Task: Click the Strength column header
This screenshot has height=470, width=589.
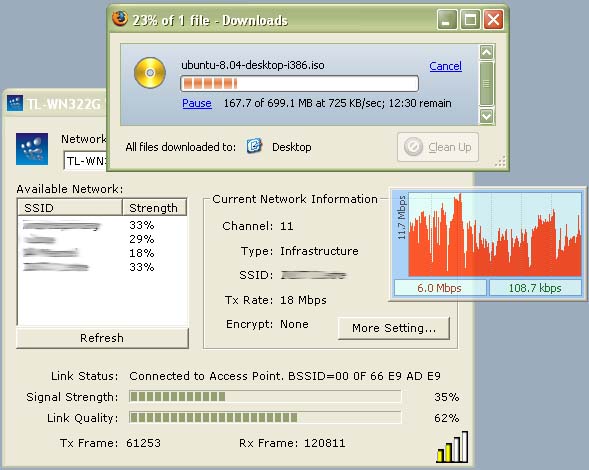Action: click(154, 207)
